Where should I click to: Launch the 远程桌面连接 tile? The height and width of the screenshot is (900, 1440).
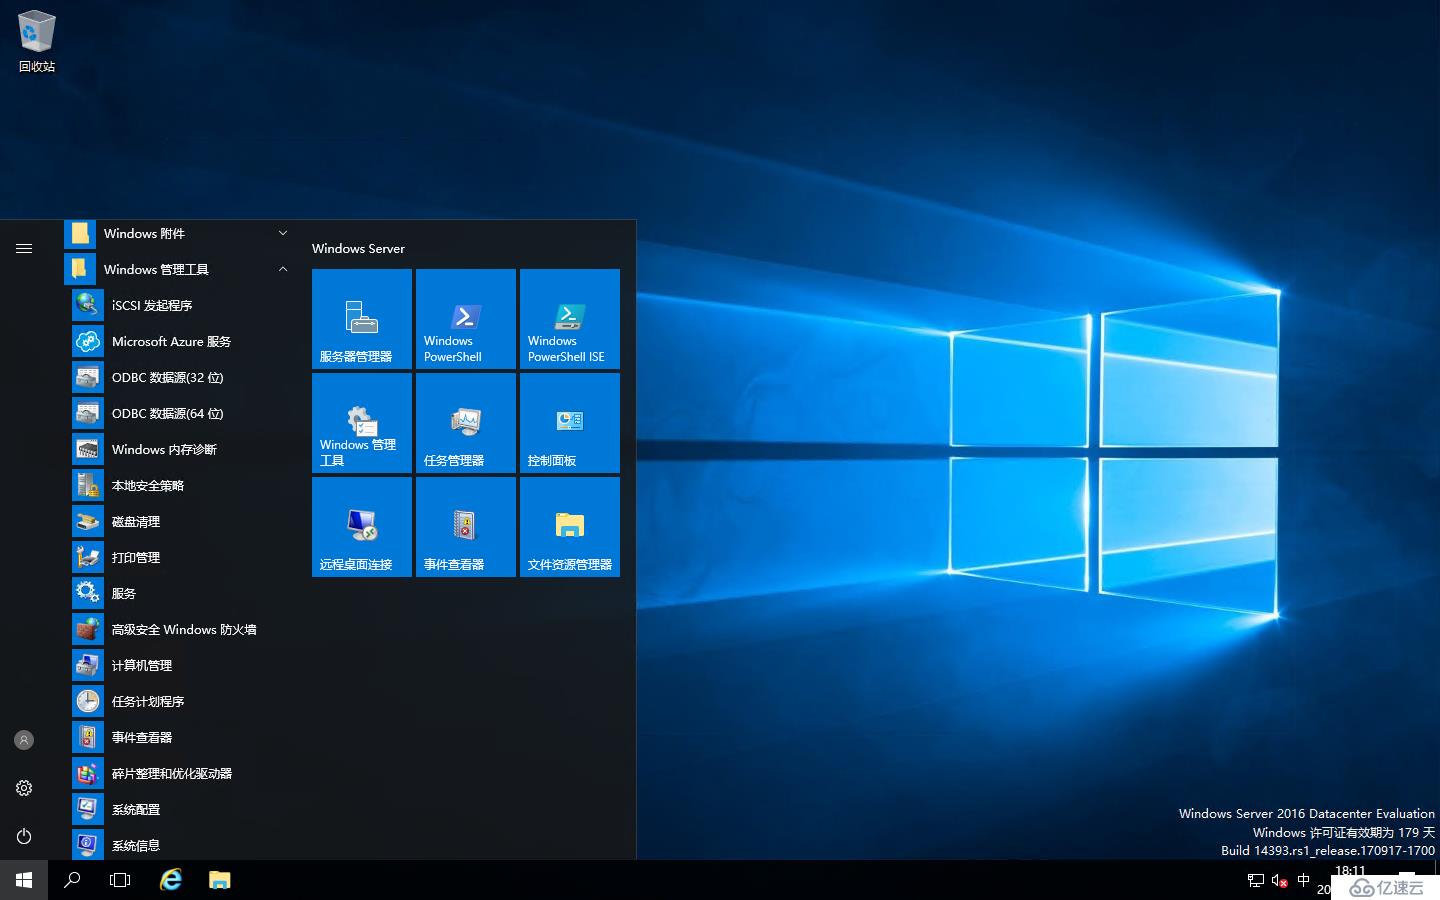pos(362,527)
